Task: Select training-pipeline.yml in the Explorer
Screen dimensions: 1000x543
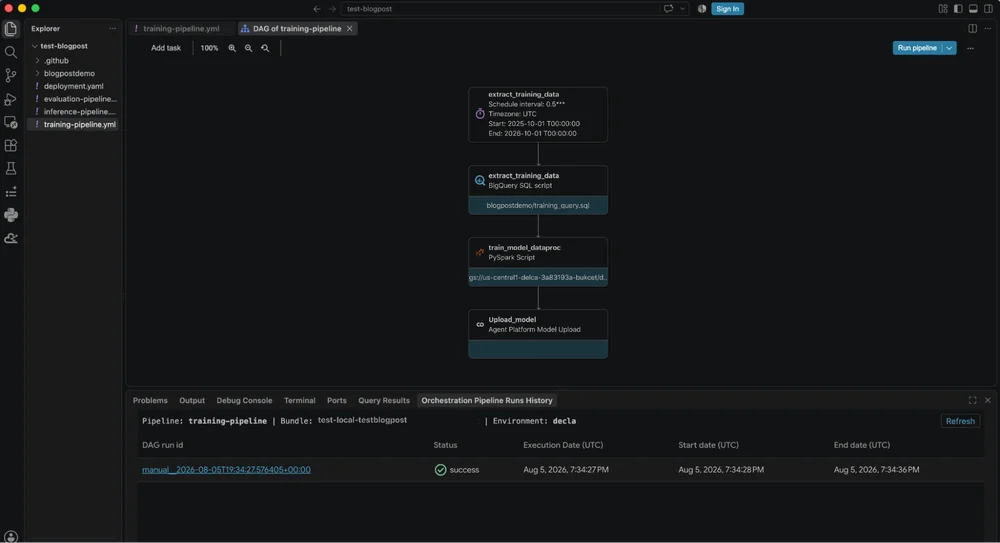Action: 73,124
